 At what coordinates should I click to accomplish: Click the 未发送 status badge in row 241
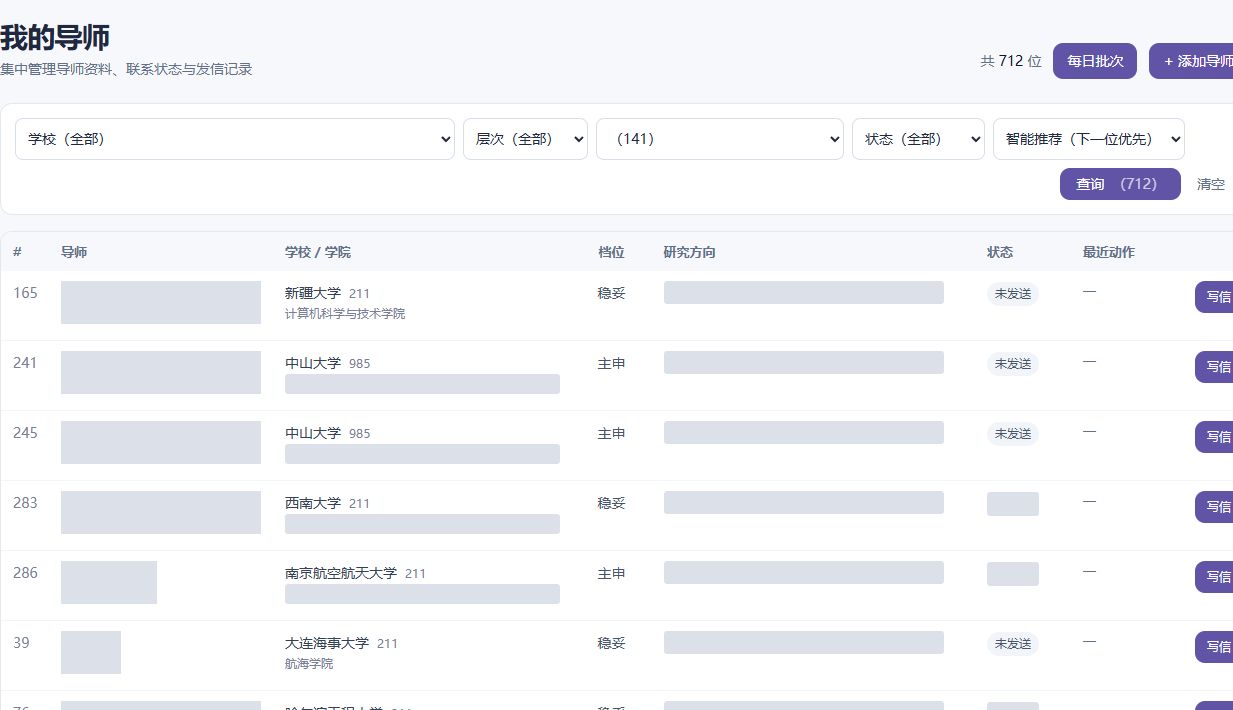[1013, 364]
